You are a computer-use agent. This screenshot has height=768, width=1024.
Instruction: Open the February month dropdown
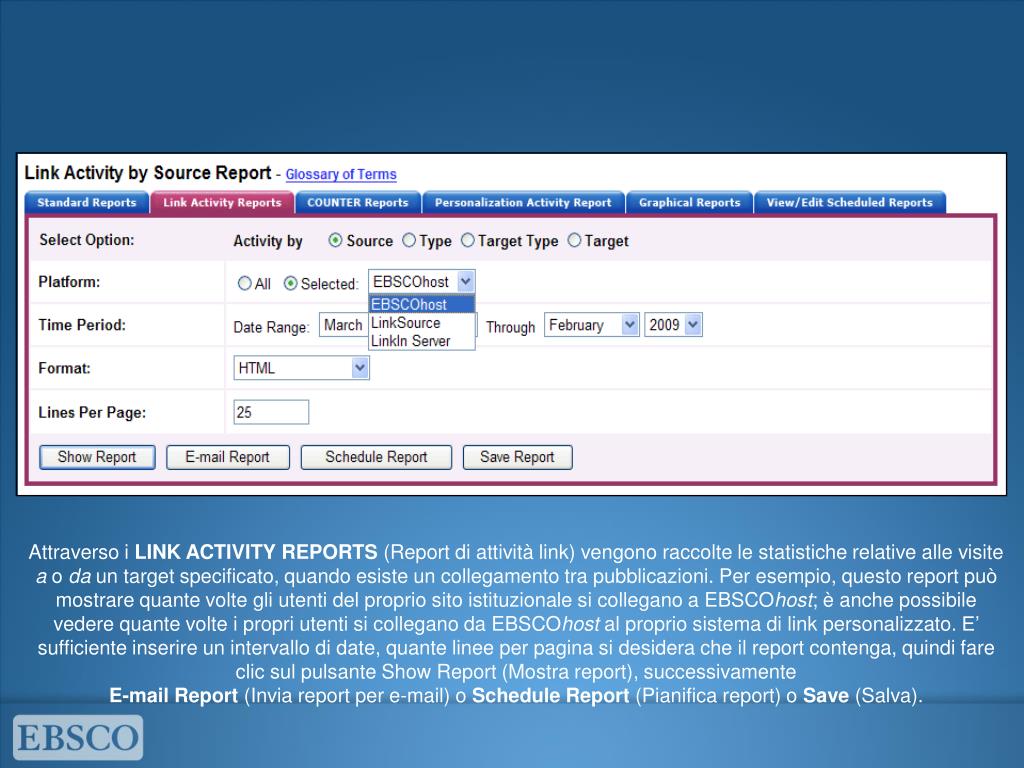[x=591, y=325]
